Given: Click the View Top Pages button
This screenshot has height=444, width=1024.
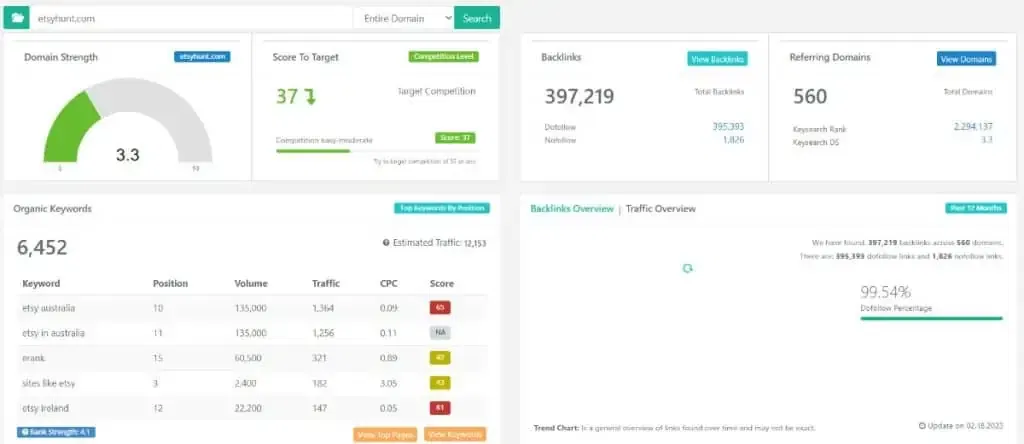Looking at the screenshot, I should coord(385,435).
